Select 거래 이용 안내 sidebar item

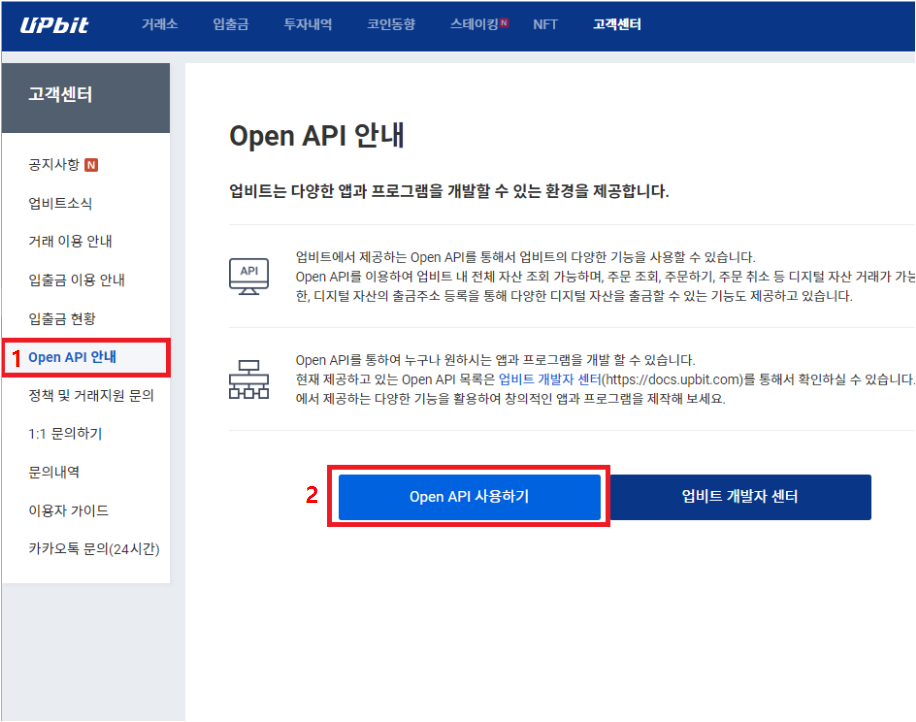click(x=70, y=241)
